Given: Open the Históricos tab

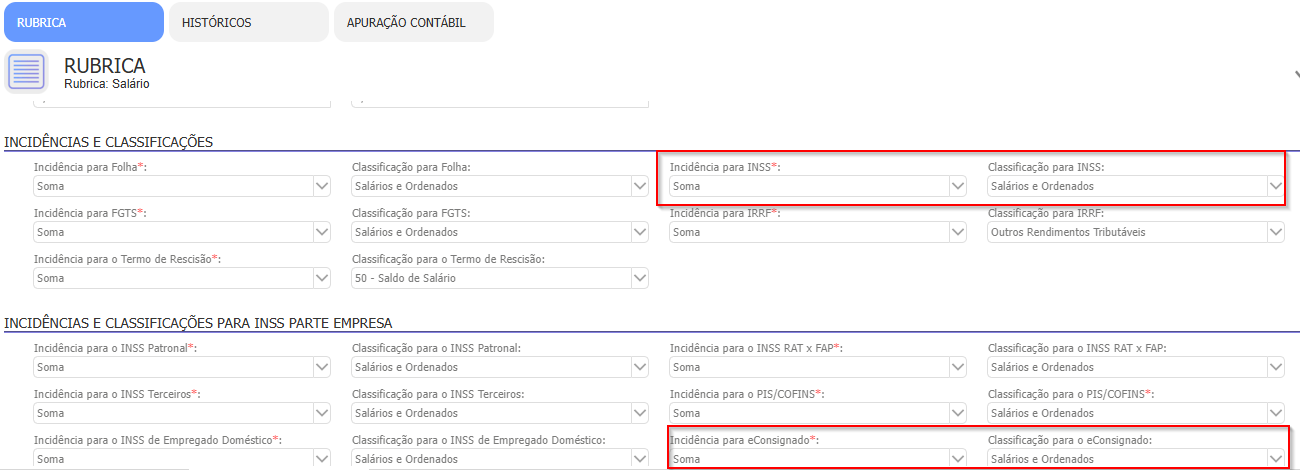Looking at the screenshot, I should pyautogui.click(x=248, y=22).
